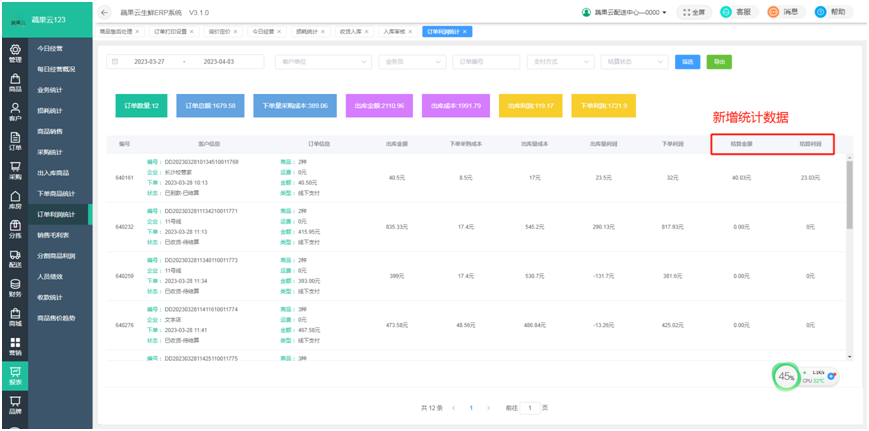Image resolution: width=869 pixels, height=431 pixels.
Task: Click the 全屏 fullscreen button
Action: tap(694, 12)
